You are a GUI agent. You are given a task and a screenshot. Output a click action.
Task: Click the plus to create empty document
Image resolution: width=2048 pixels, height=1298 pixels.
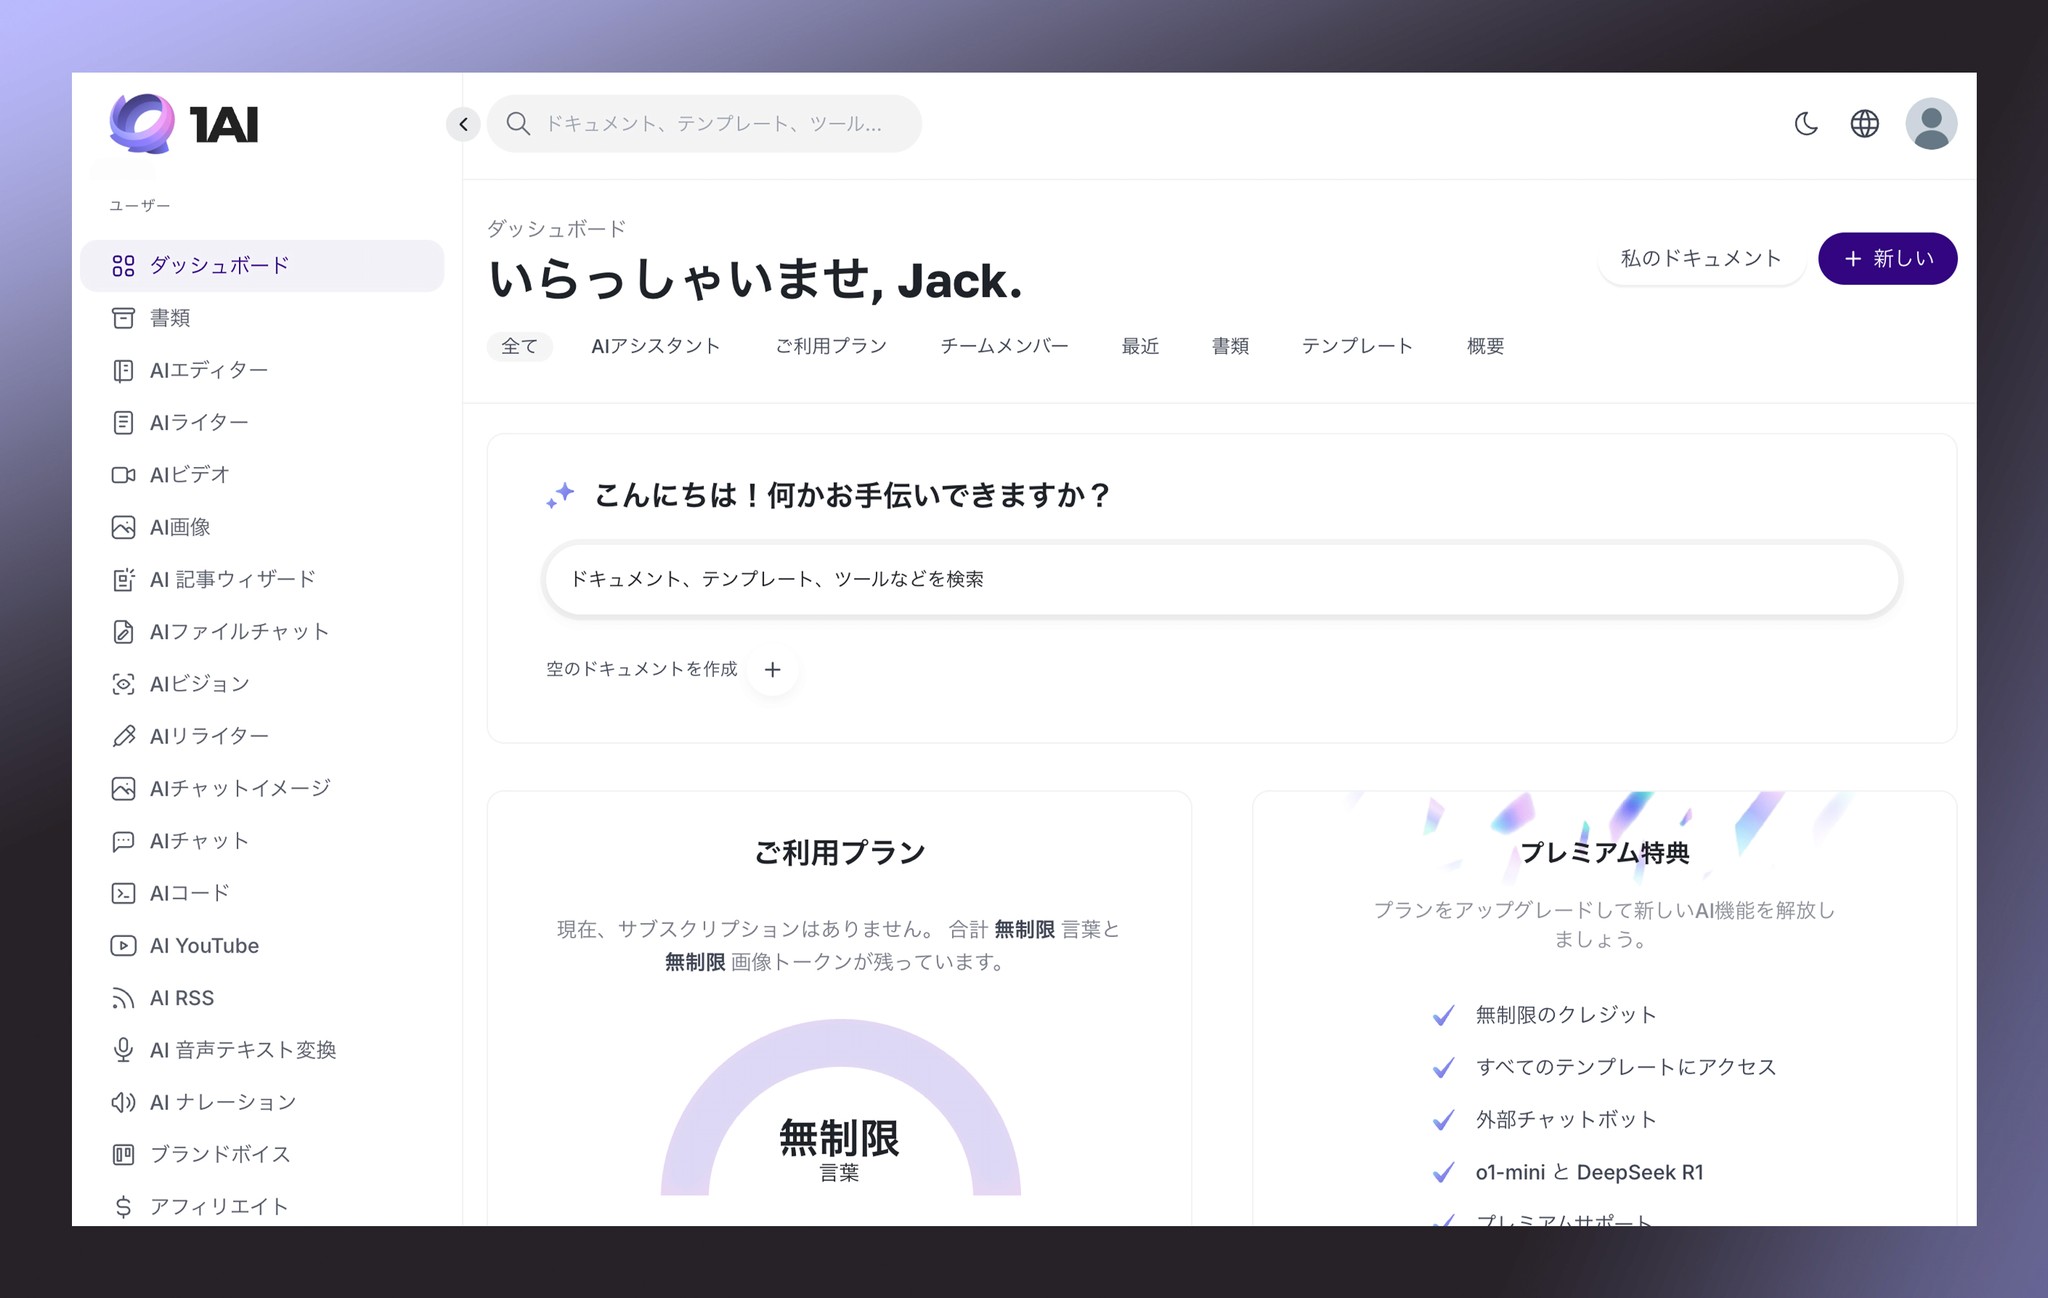click(x=772, y=670)
